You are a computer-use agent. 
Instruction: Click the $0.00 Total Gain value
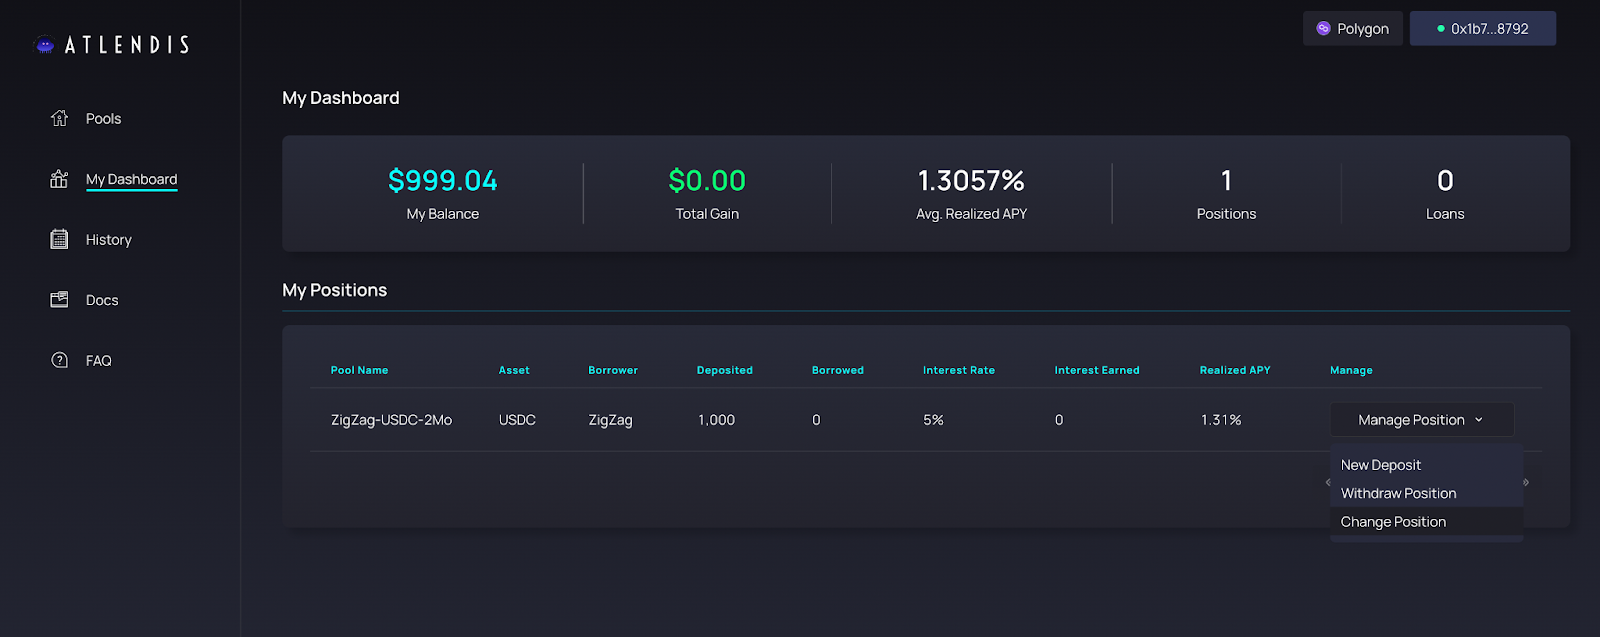click(x=707, y=181)
